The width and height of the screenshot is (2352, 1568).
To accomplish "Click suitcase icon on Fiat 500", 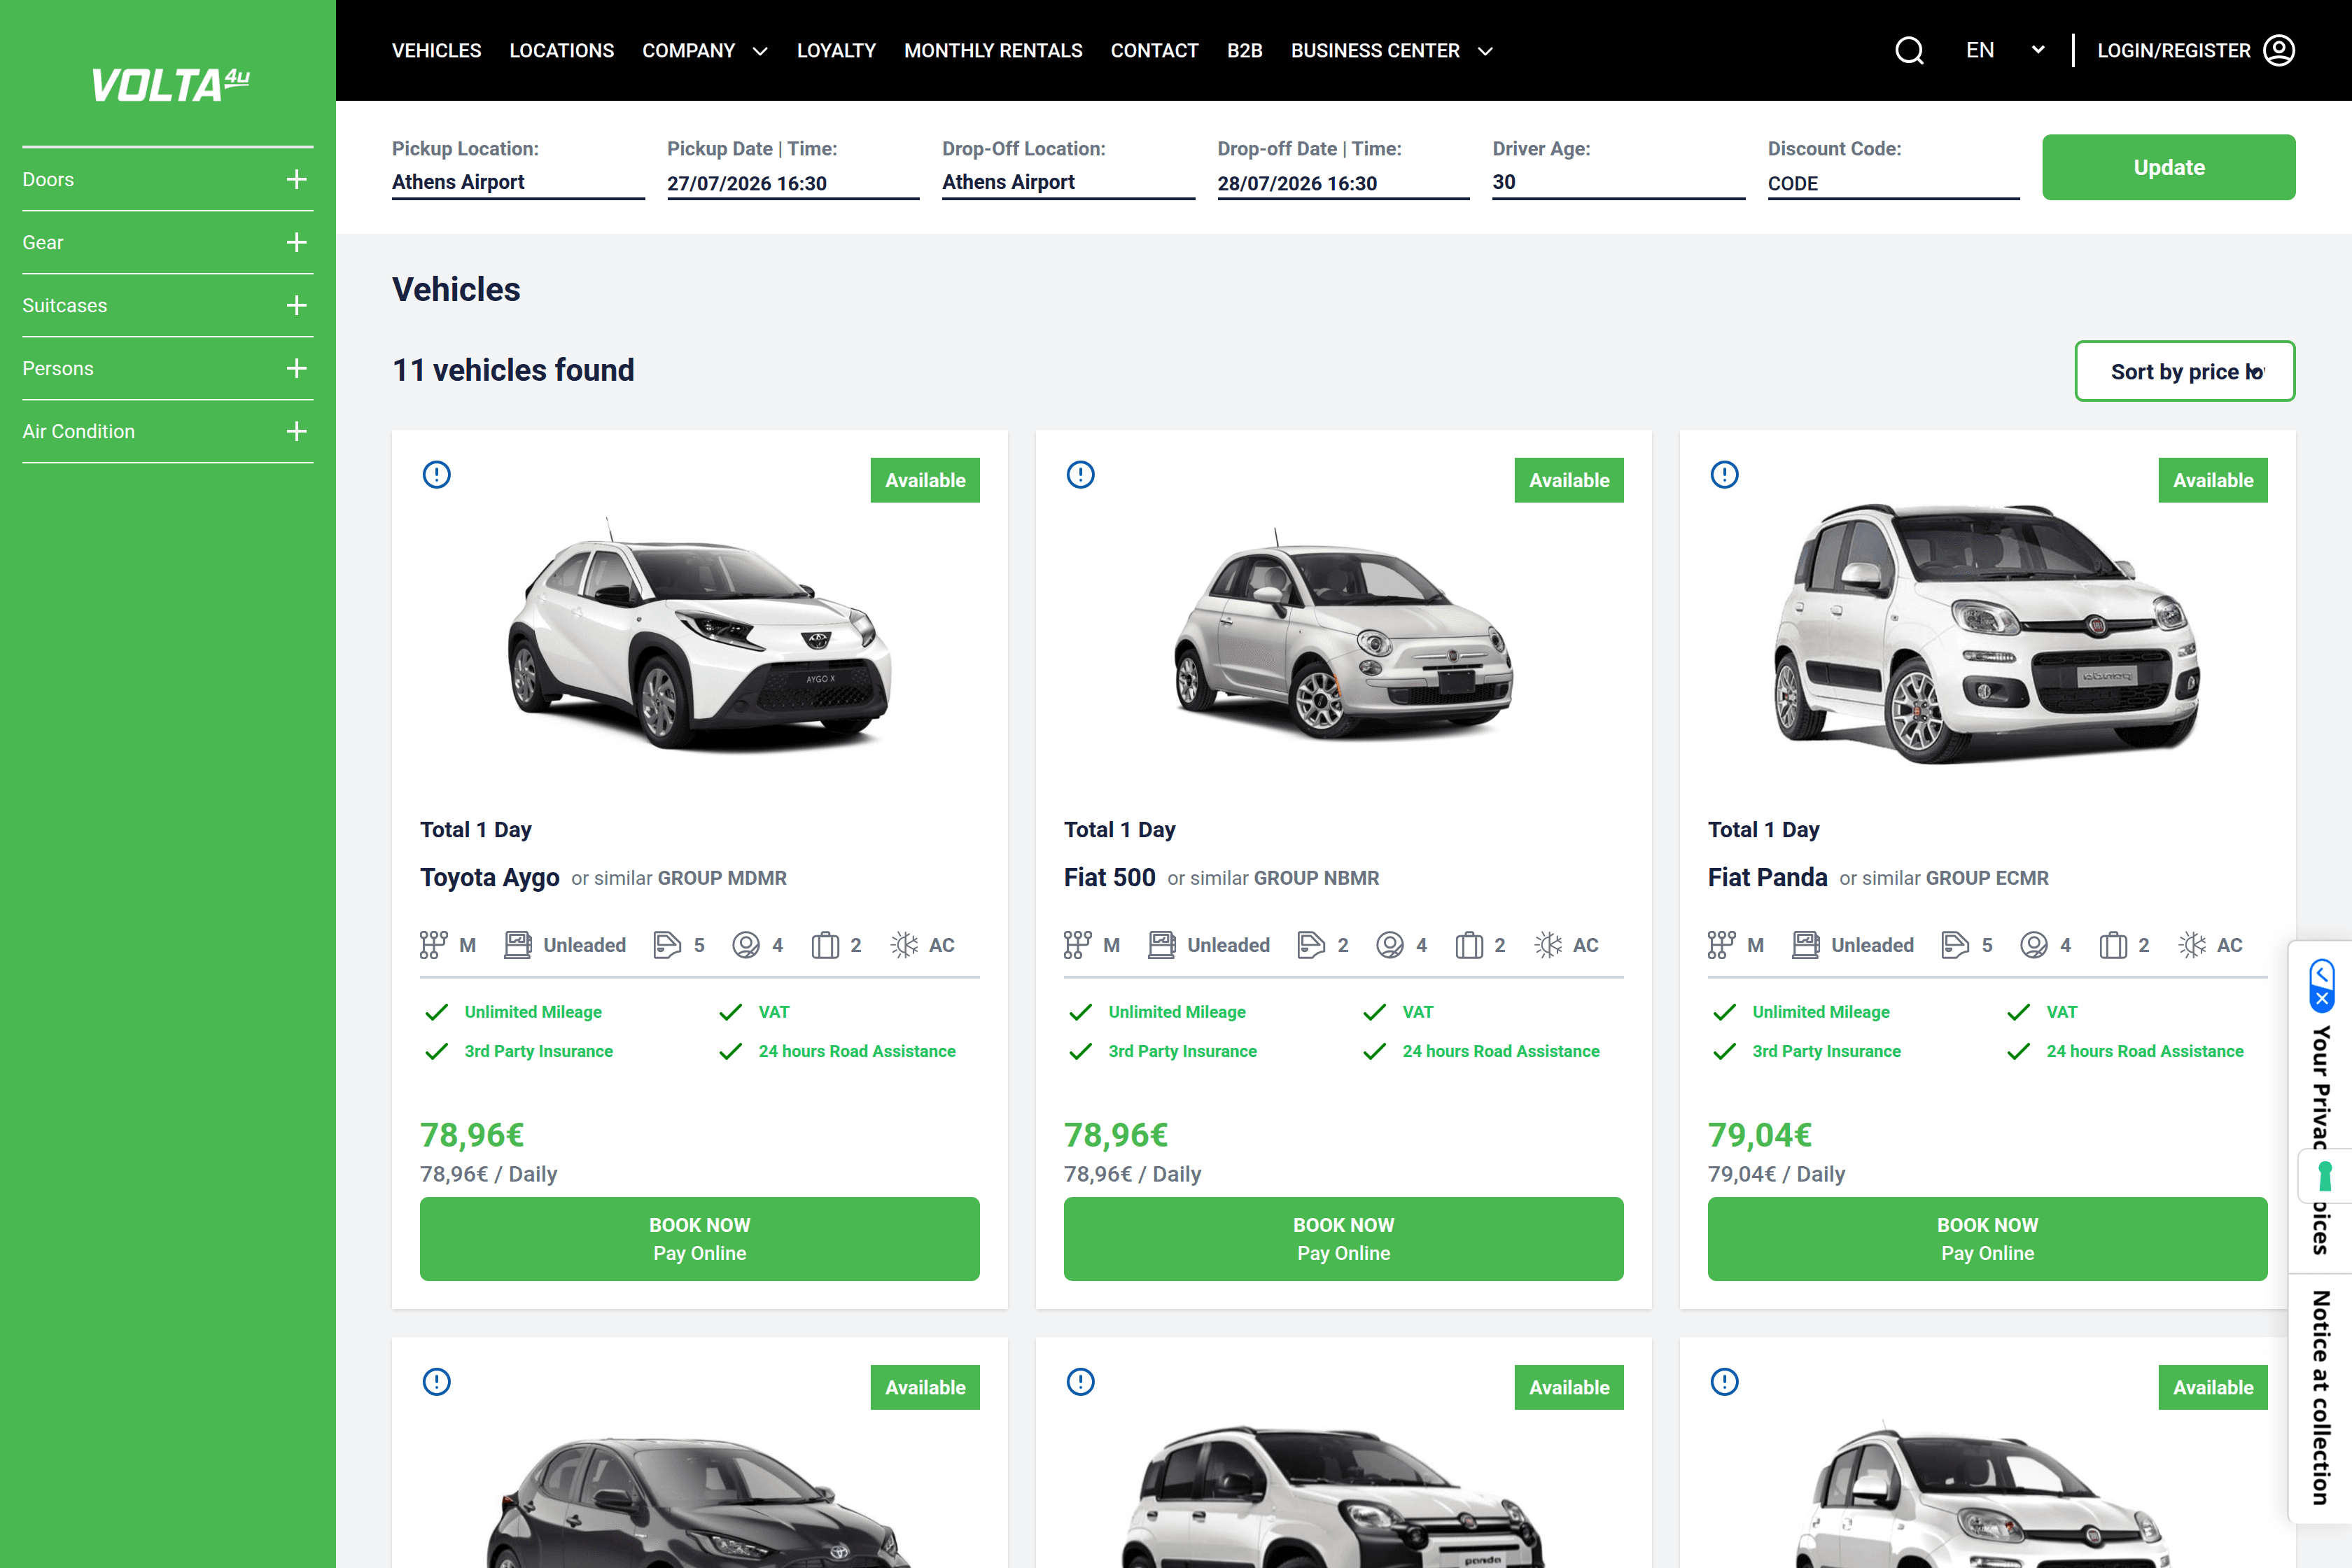I will tap(1469, 945).
